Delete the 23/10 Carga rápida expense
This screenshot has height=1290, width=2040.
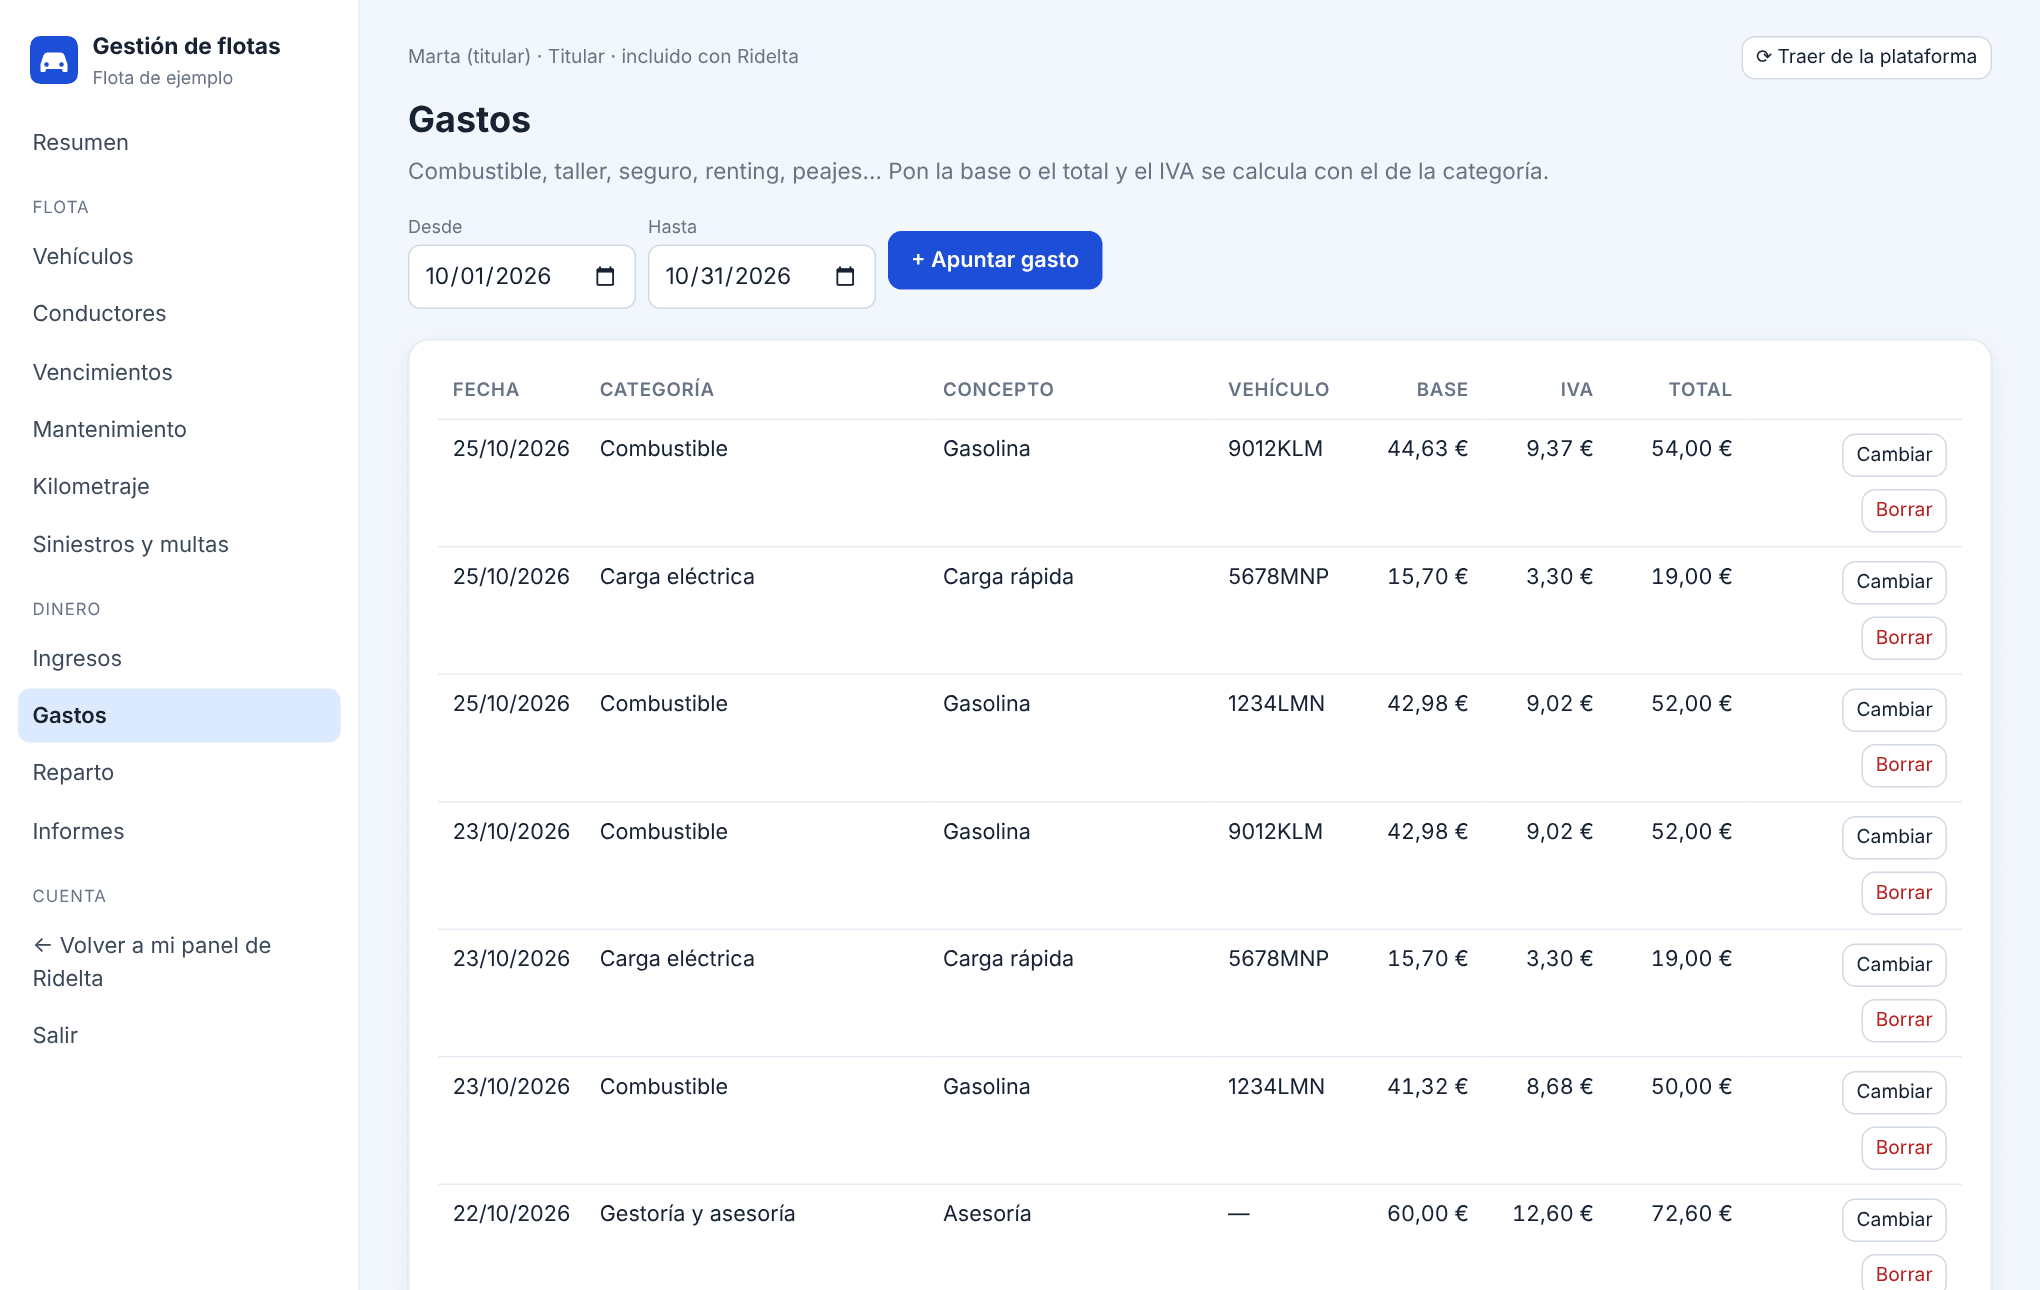pos(1904,1020)
